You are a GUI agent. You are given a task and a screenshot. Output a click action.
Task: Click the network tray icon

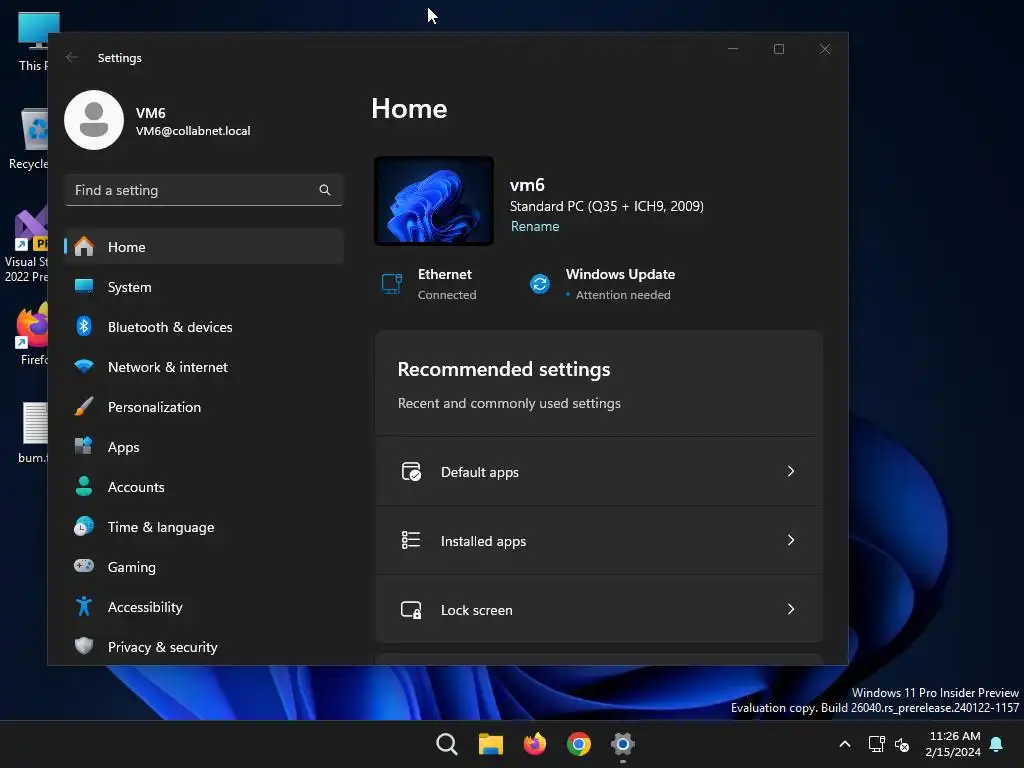(876, 744)
